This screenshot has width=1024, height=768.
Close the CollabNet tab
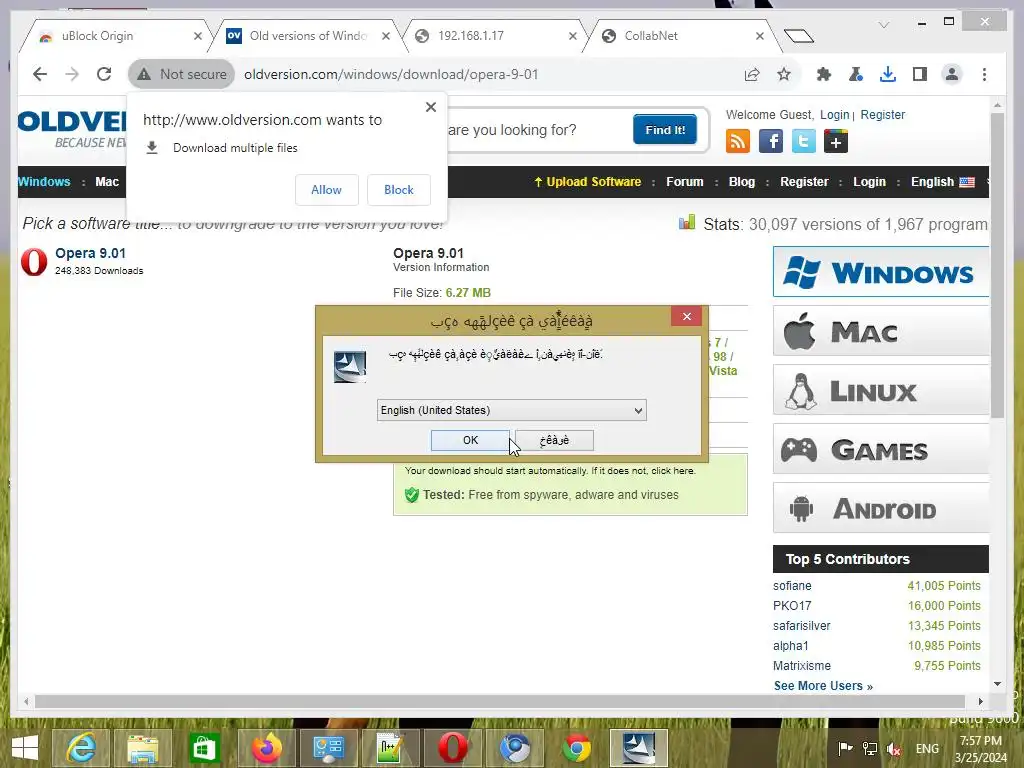(760, 36)
